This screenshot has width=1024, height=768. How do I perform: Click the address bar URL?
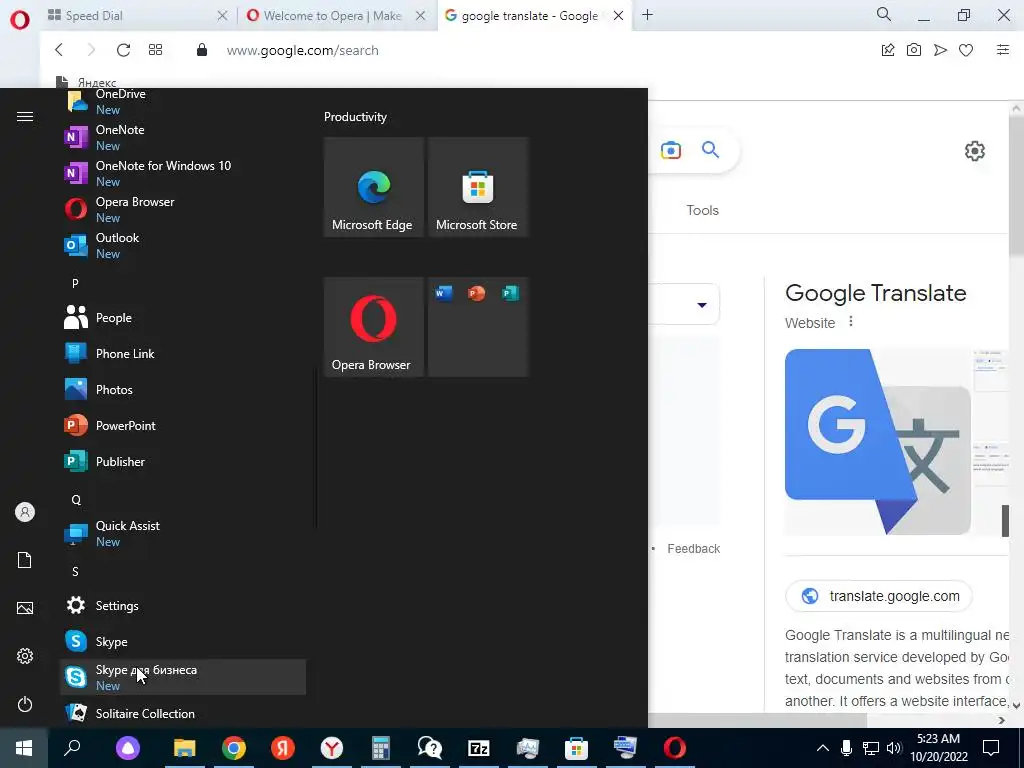coord(302,50)
